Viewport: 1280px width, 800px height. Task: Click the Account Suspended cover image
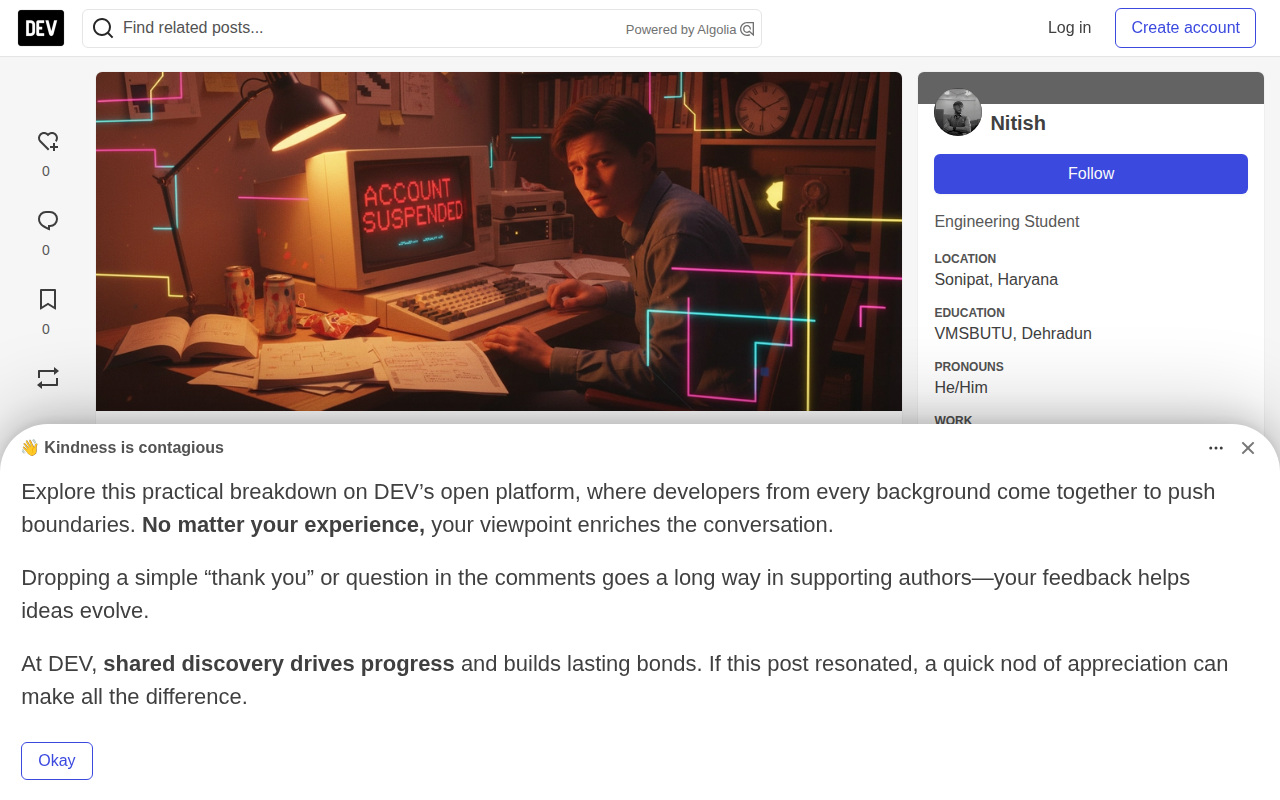coord(498,241)
